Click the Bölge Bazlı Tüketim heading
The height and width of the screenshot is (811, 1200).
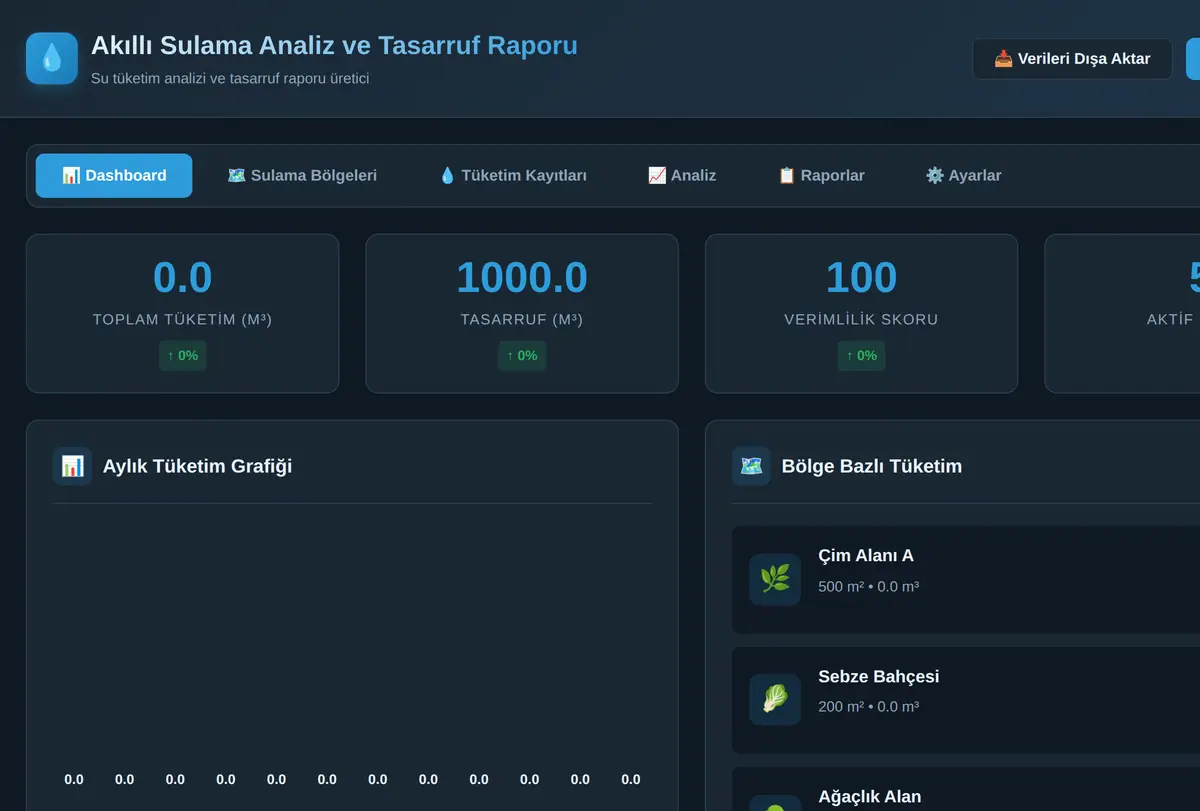pyautogui.click(x=871, y=466)
